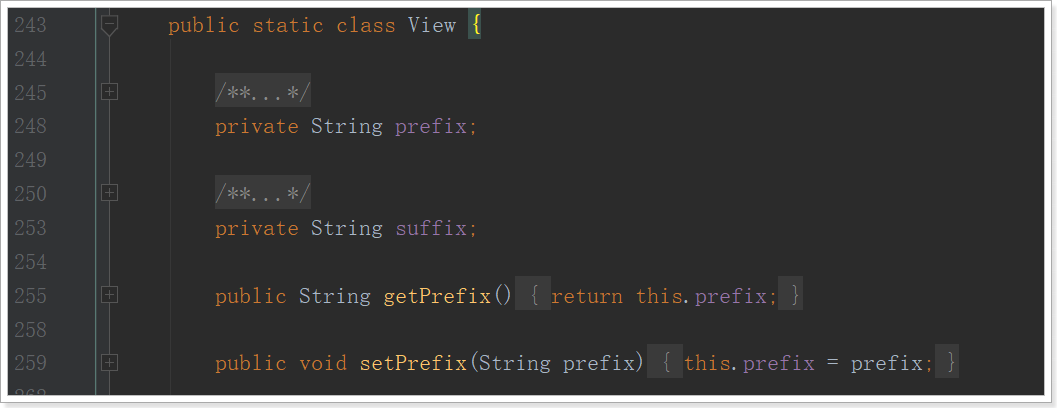Place cursor on the getPrefix method name
The image size is (1057, 408).
tap(437, 296)
